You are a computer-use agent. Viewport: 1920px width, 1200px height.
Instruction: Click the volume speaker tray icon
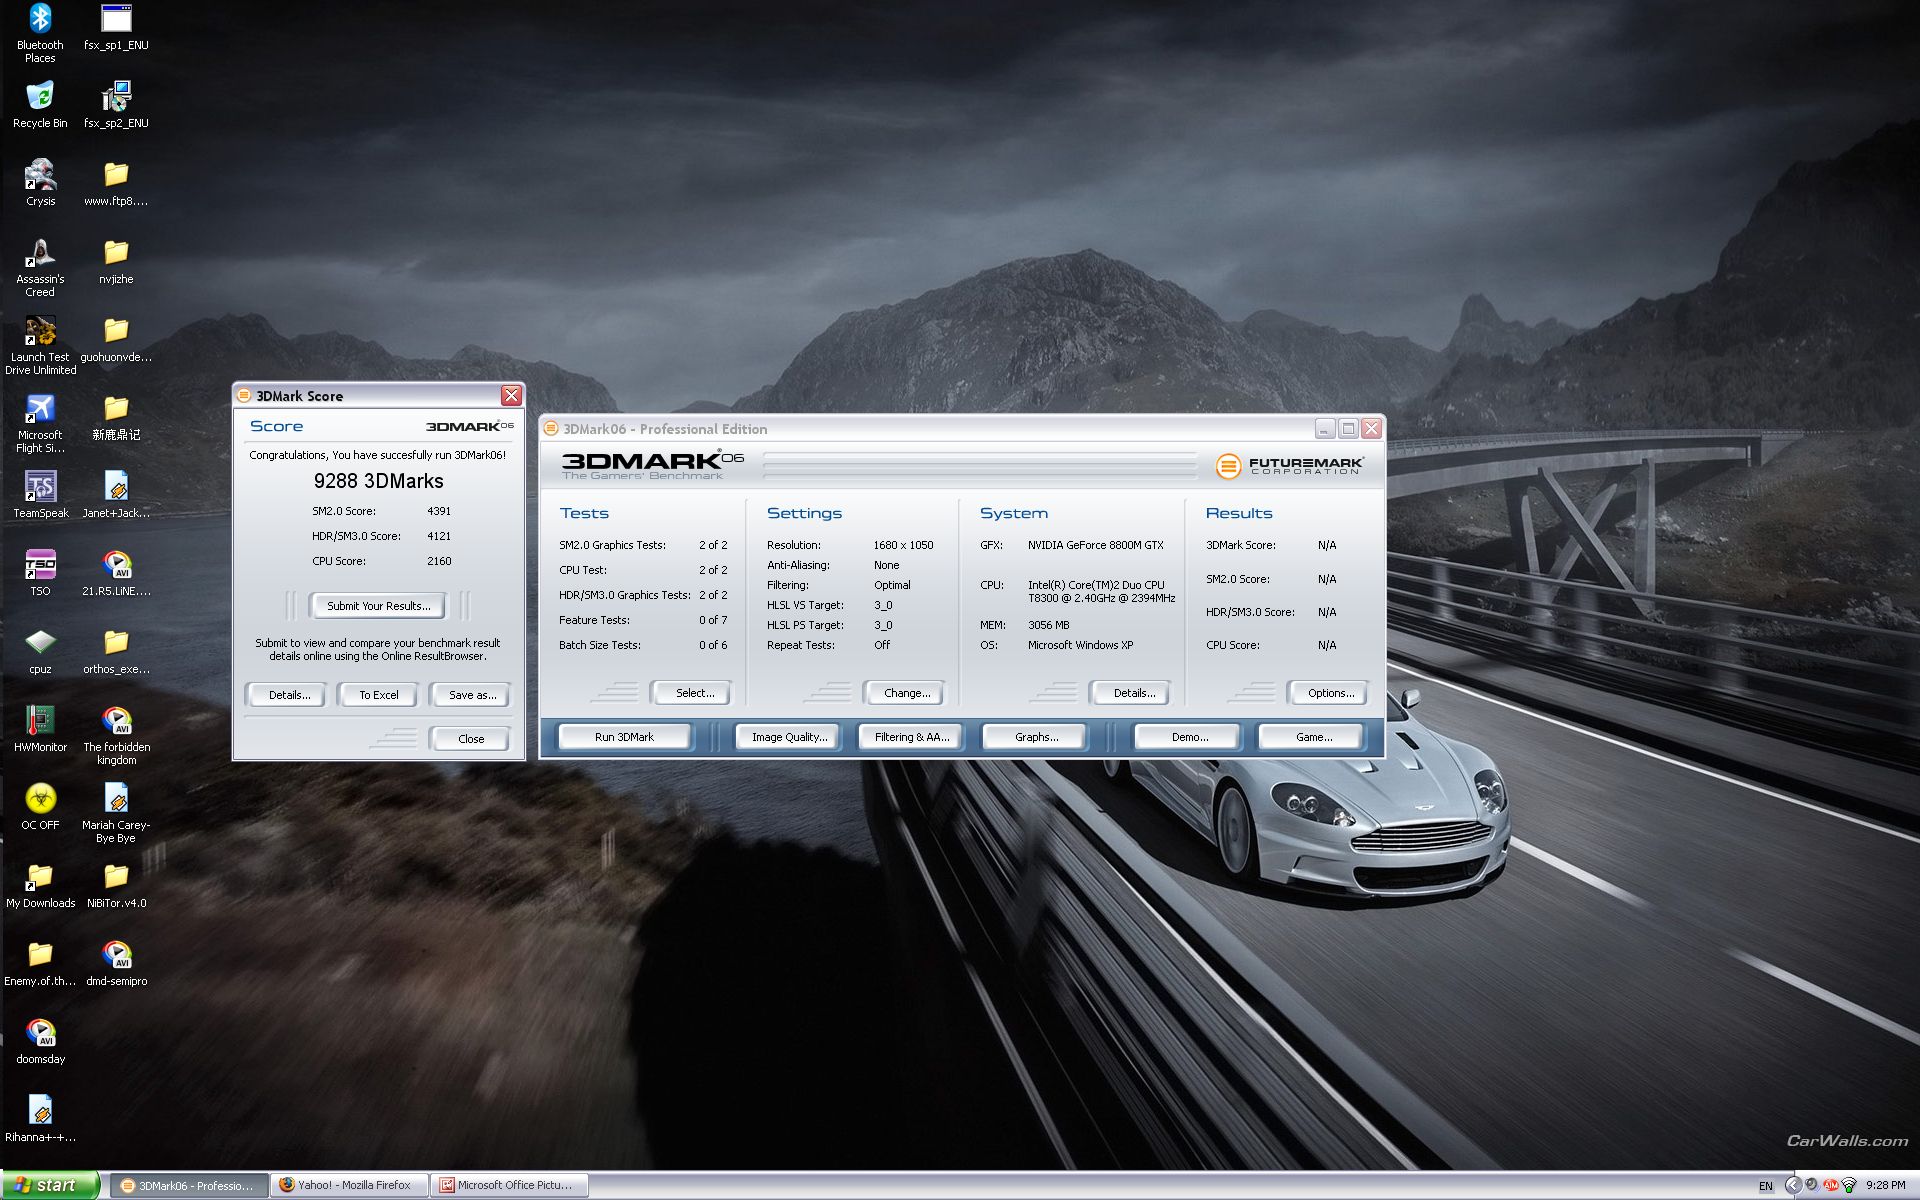click(1811, 1185)
